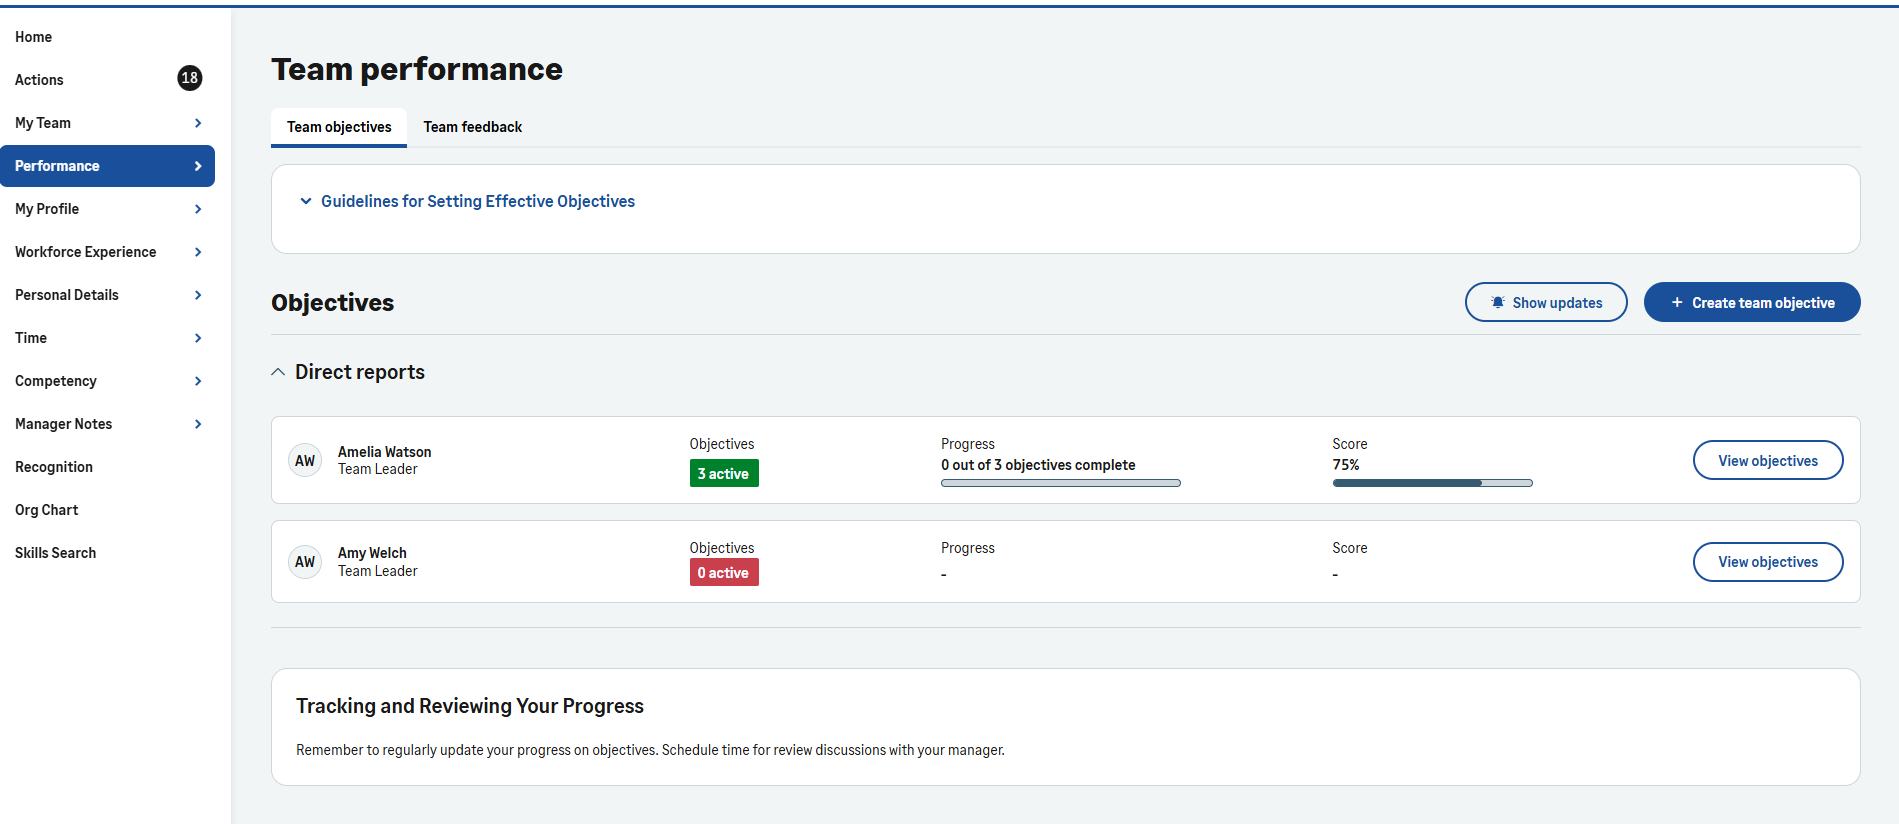
Task: Open Org Chart from the sidebar
Action: [x=47, y=510]
